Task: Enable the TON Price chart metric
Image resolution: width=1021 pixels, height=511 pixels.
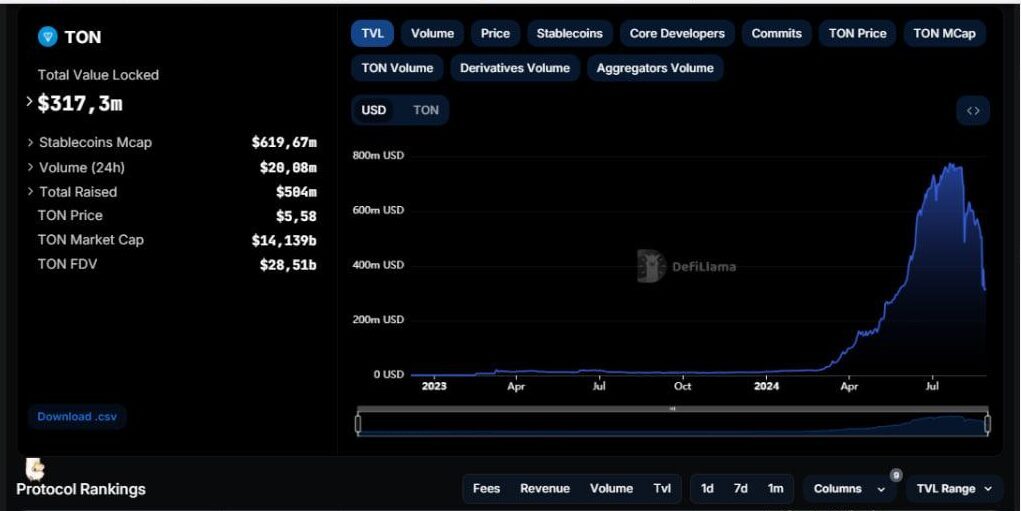Action: (858, 33)
